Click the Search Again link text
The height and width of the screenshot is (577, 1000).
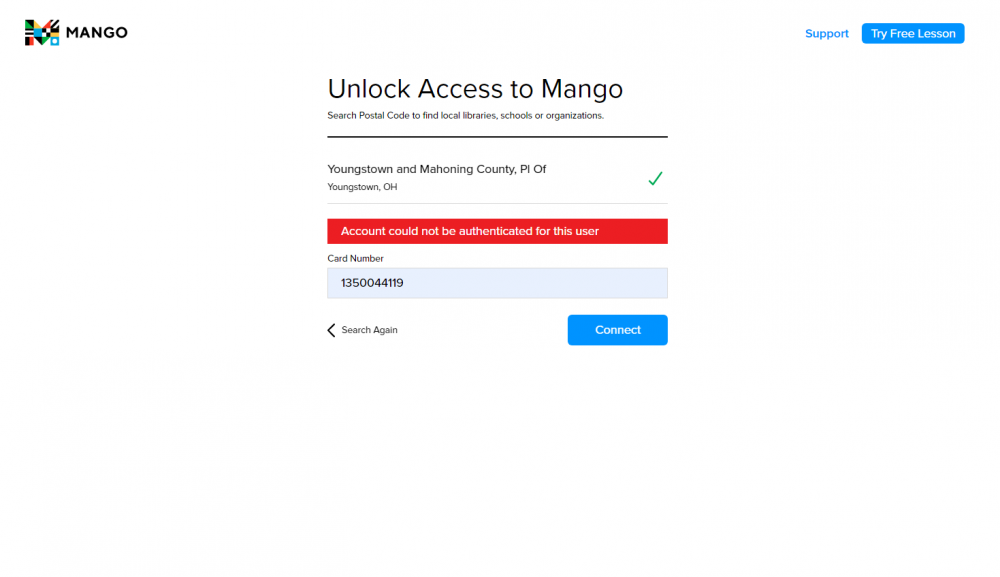click(369, 330)
